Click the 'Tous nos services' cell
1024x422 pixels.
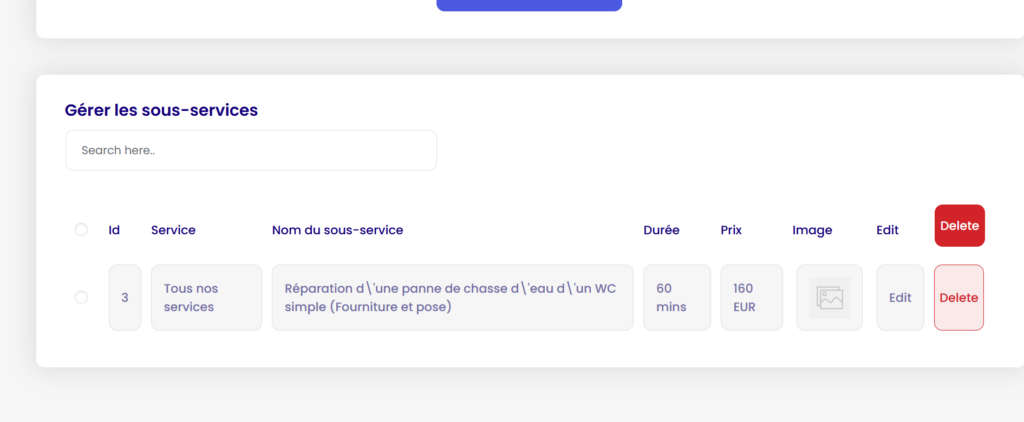[x=206, y=298]
